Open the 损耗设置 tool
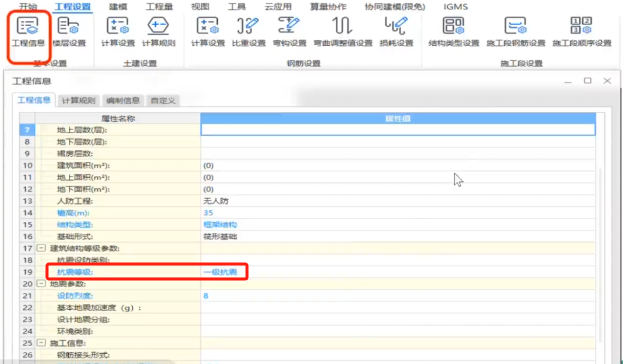The width and height of the screenshot is (623, 364). pos(396,32)
